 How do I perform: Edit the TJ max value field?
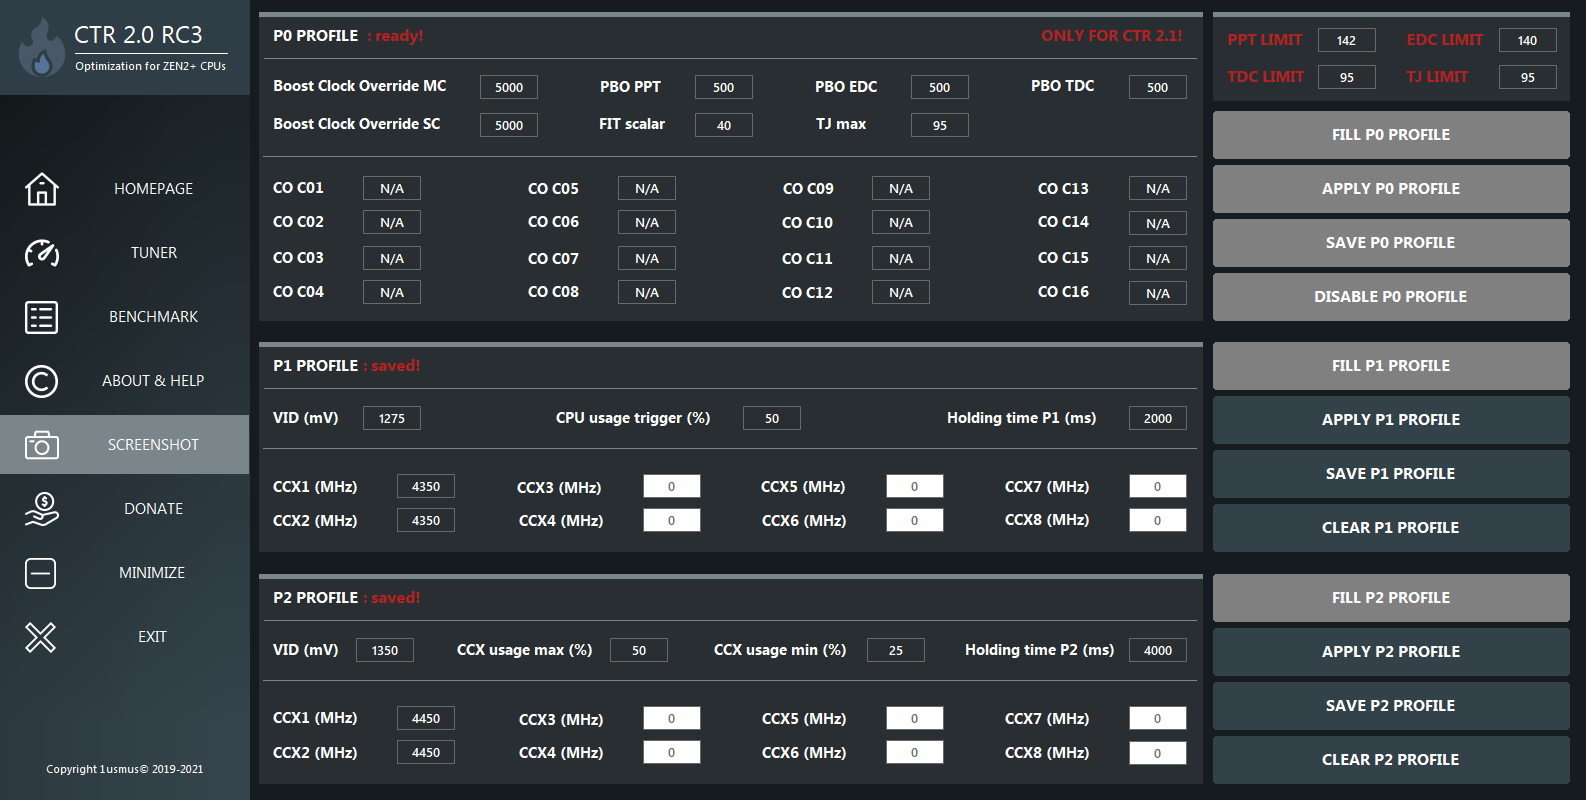point(940,125)
